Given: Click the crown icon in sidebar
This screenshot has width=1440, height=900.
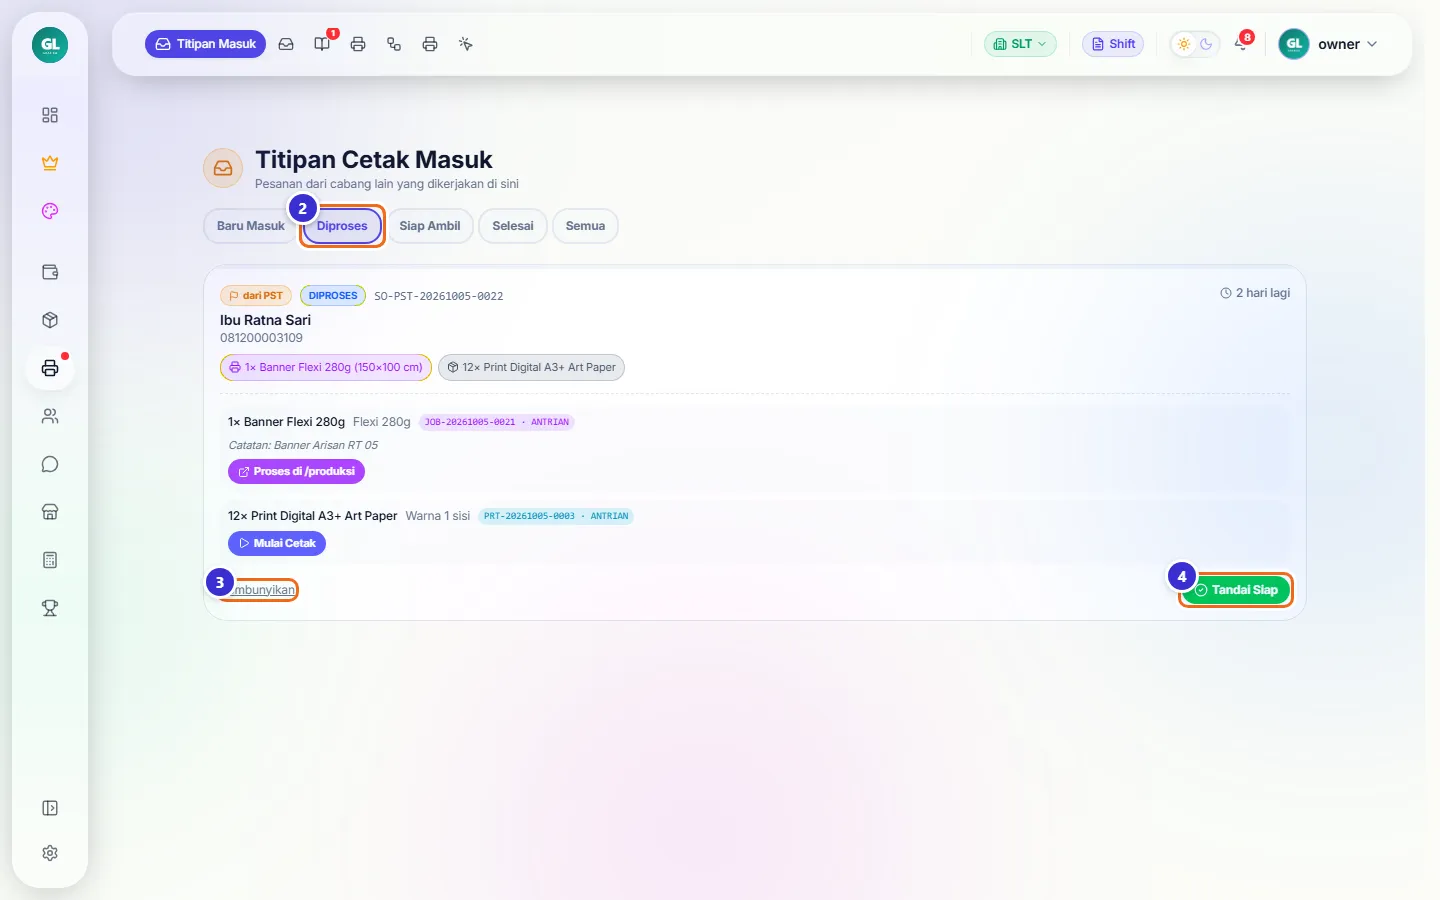Looking at the screenshot, I should pos(50,163).
